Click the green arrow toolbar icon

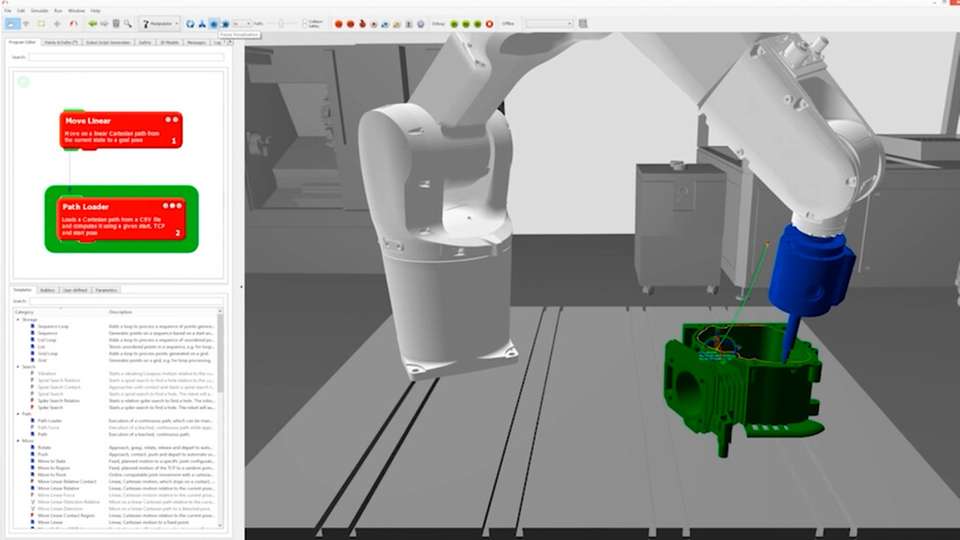[x=92, y=24]
